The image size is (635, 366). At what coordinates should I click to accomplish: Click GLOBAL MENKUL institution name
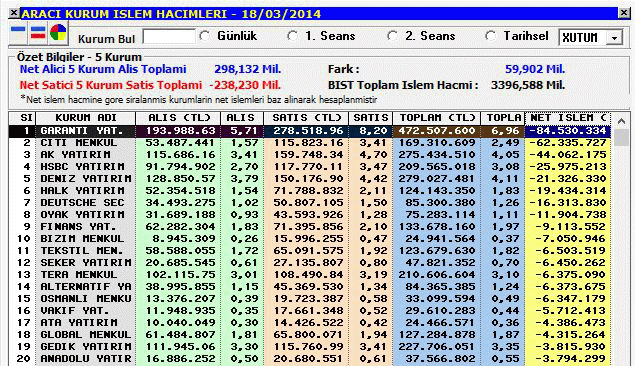[85, 335]
